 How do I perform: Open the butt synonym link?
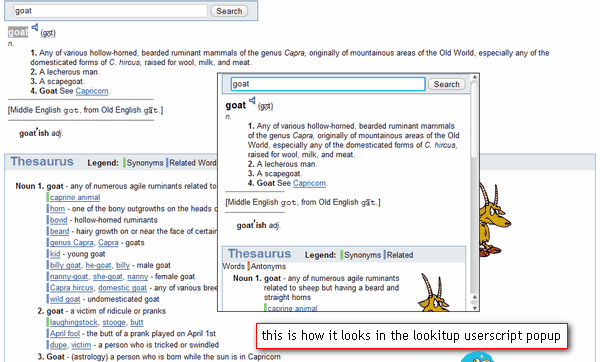tap(137, 323)
